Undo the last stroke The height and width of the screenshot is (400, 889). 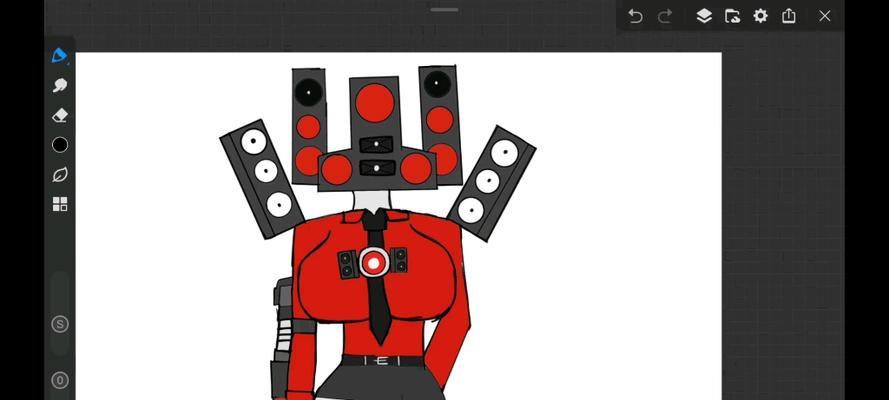pyautogui.click(x=635, y=16)
